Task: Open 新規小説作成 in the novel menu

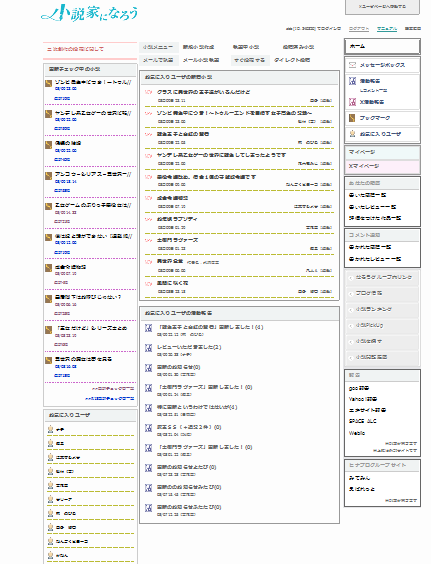Action: 198,47
